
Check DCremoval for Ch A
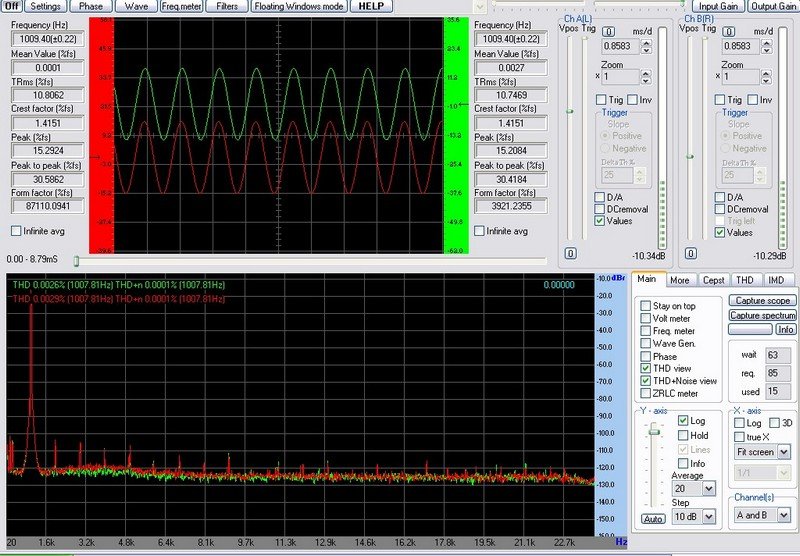coord(600,209)
